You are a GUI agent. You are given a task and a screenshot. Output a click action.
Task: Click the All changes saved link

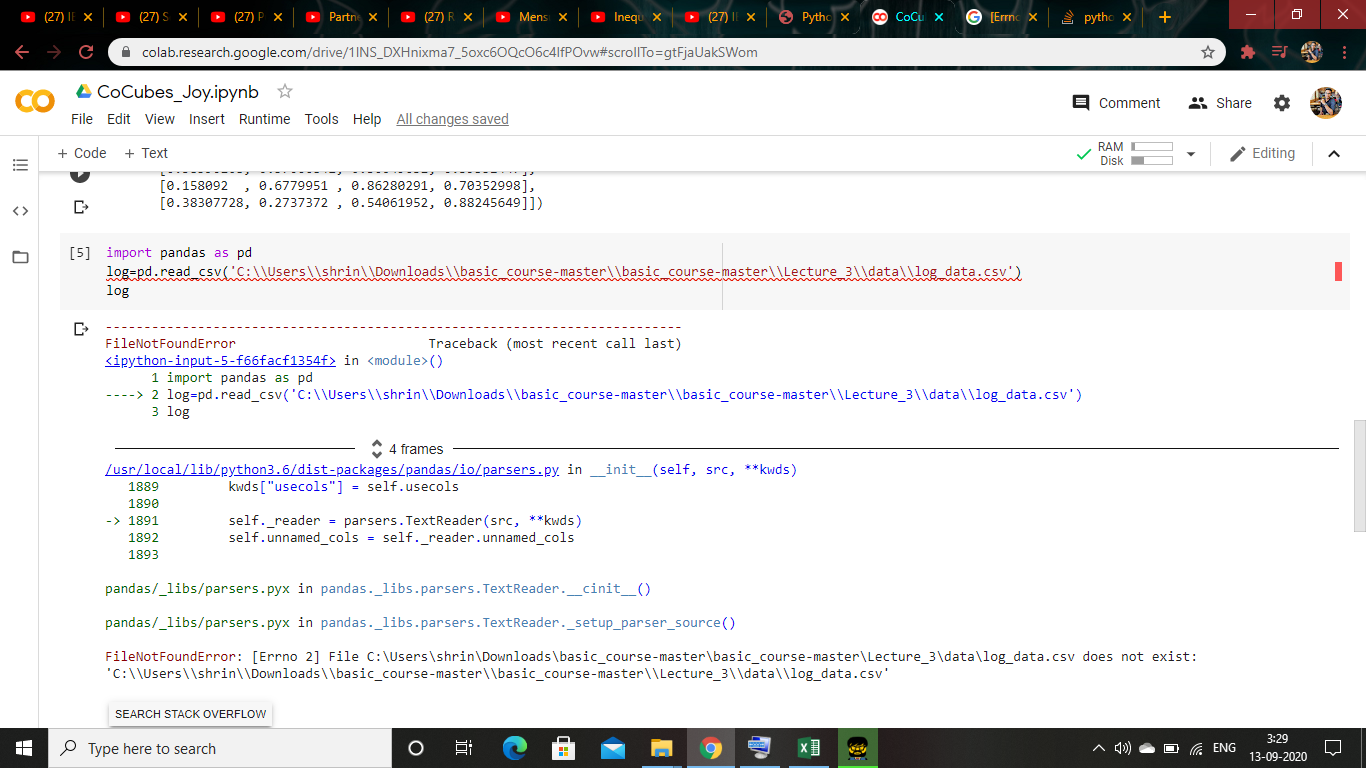(x=452, y=119)
